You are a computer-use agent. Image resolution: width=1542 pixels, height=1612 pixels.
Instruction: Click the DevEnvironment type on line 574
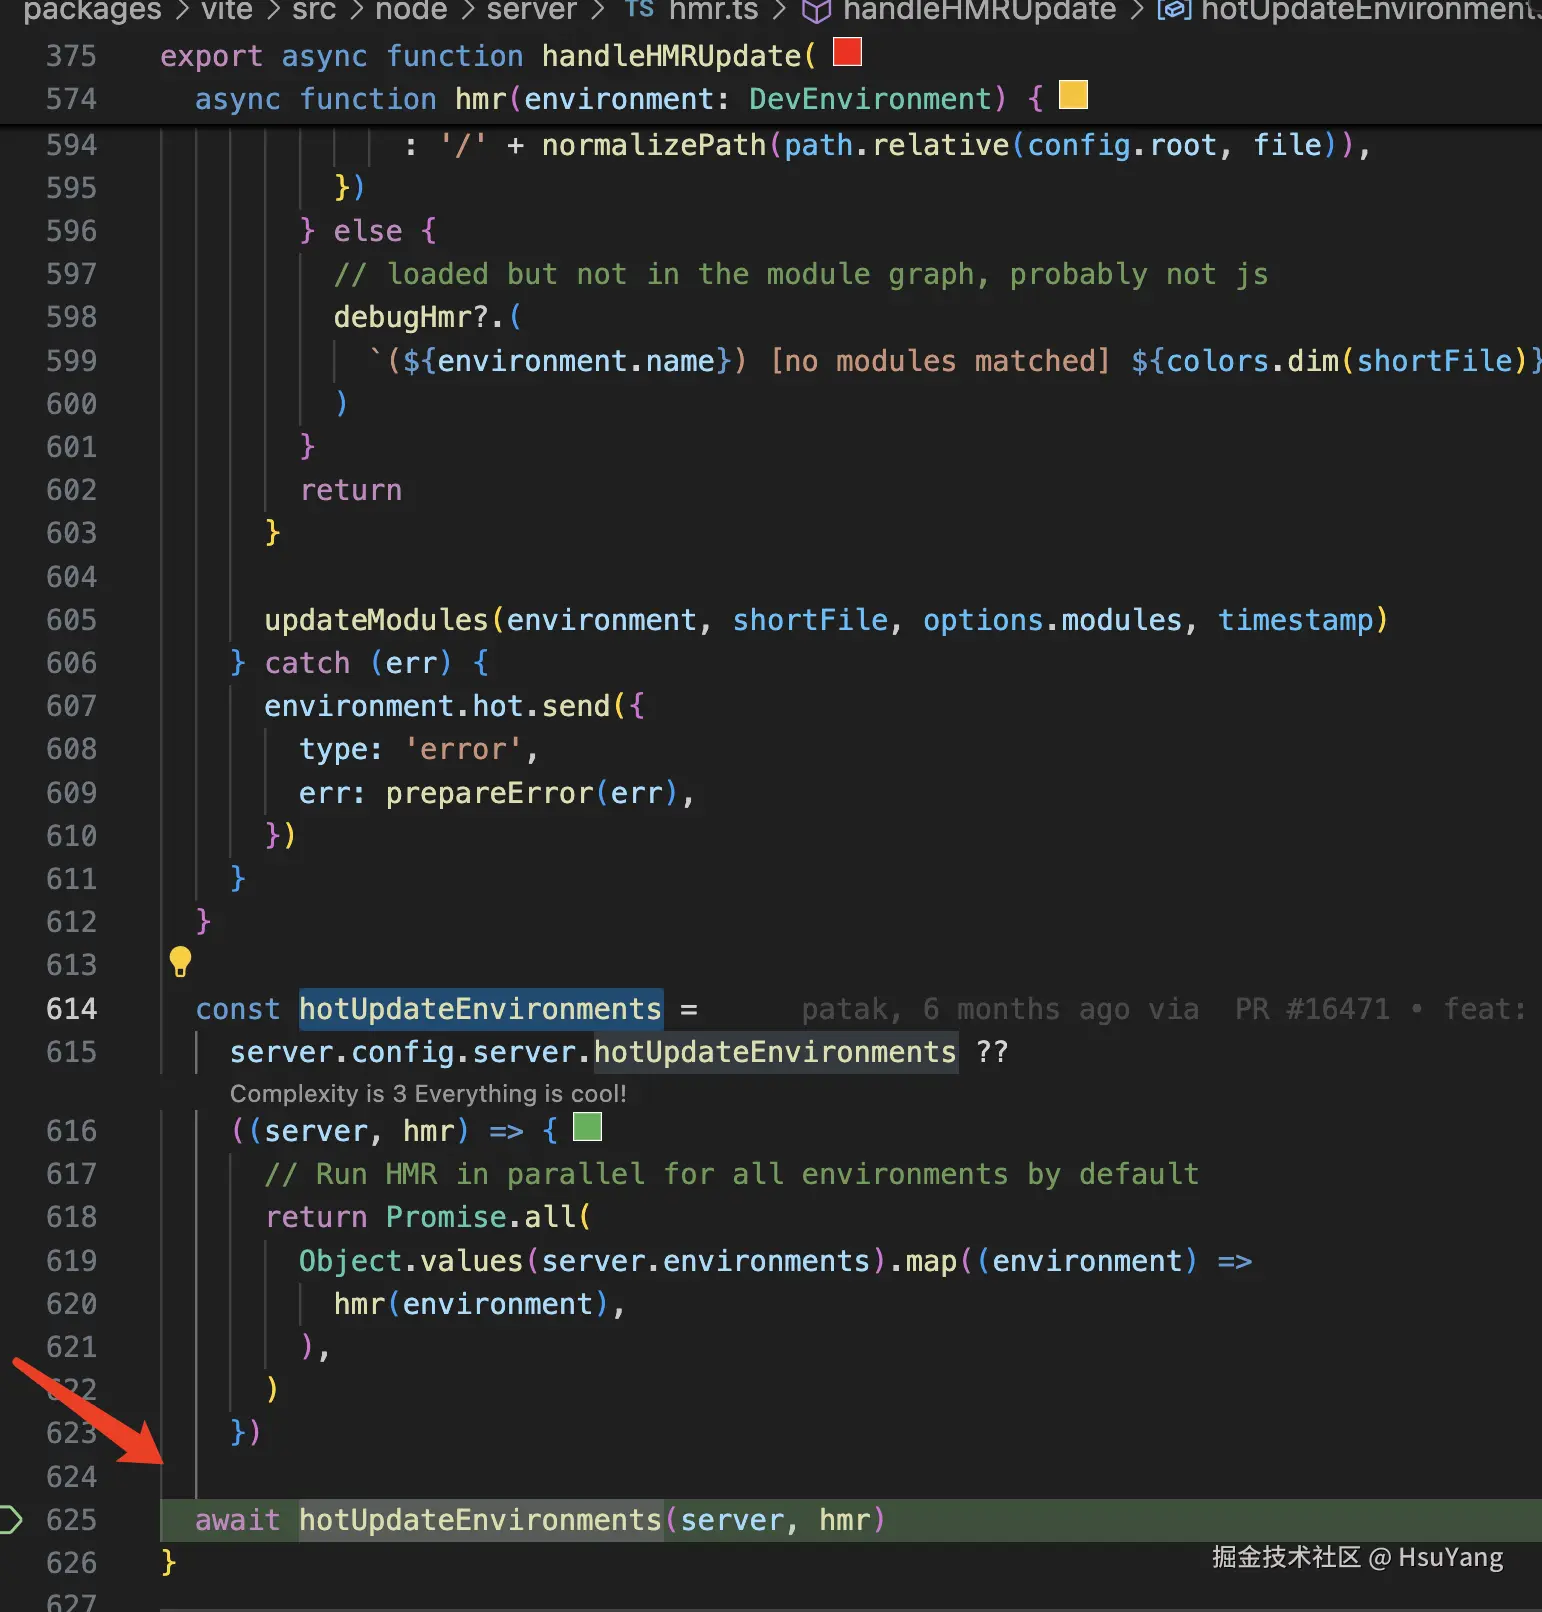pos(870,99)
